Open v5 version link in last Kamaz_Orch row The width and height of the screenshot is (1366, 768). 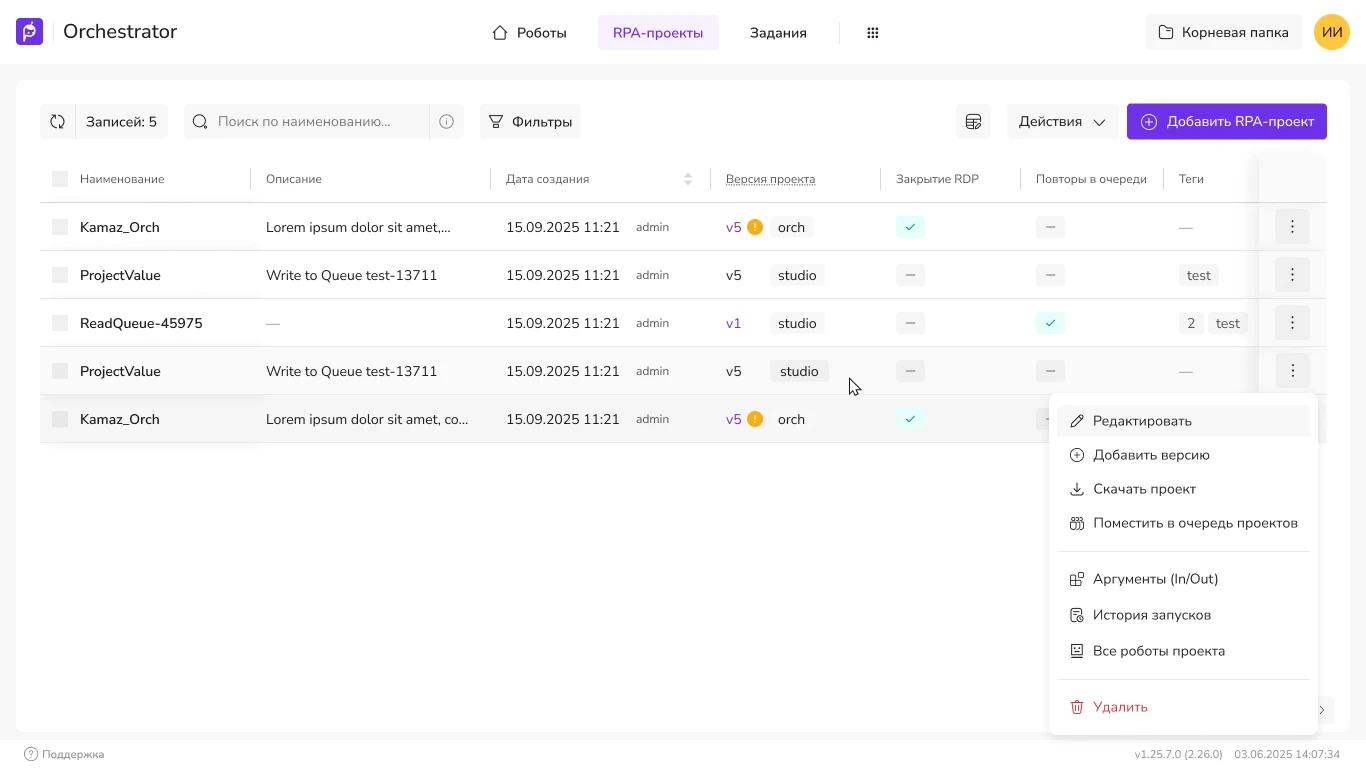[733, 419]
